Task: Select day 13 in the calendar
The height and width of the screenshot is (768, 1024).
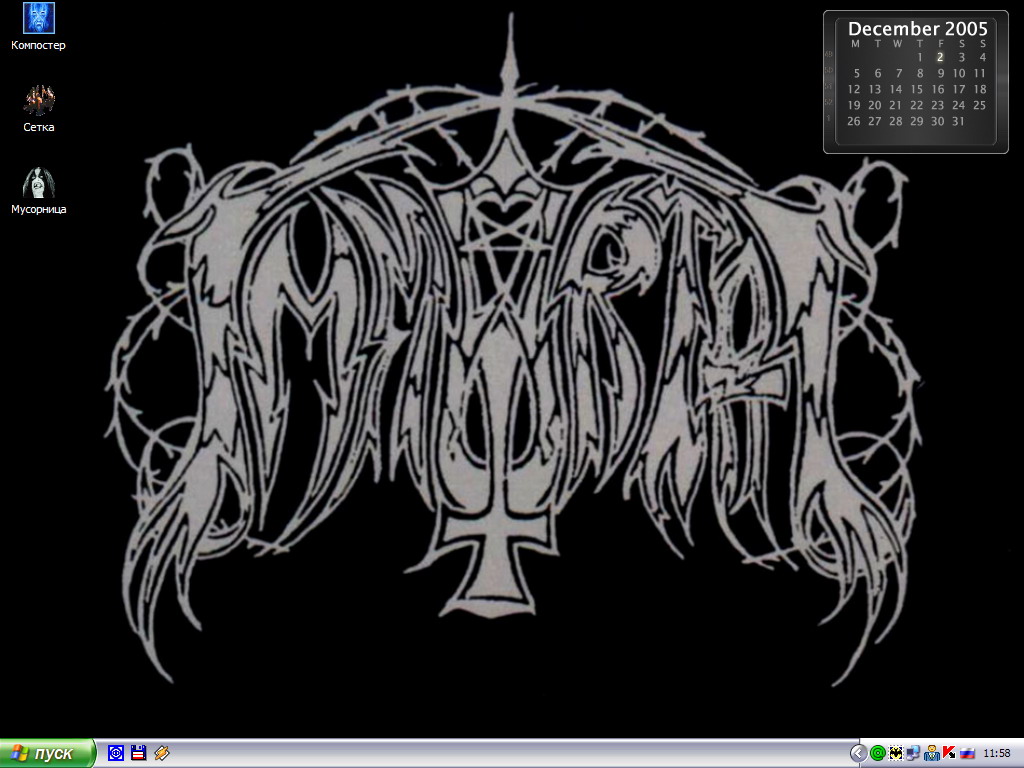Action: [x=875, y=89]
